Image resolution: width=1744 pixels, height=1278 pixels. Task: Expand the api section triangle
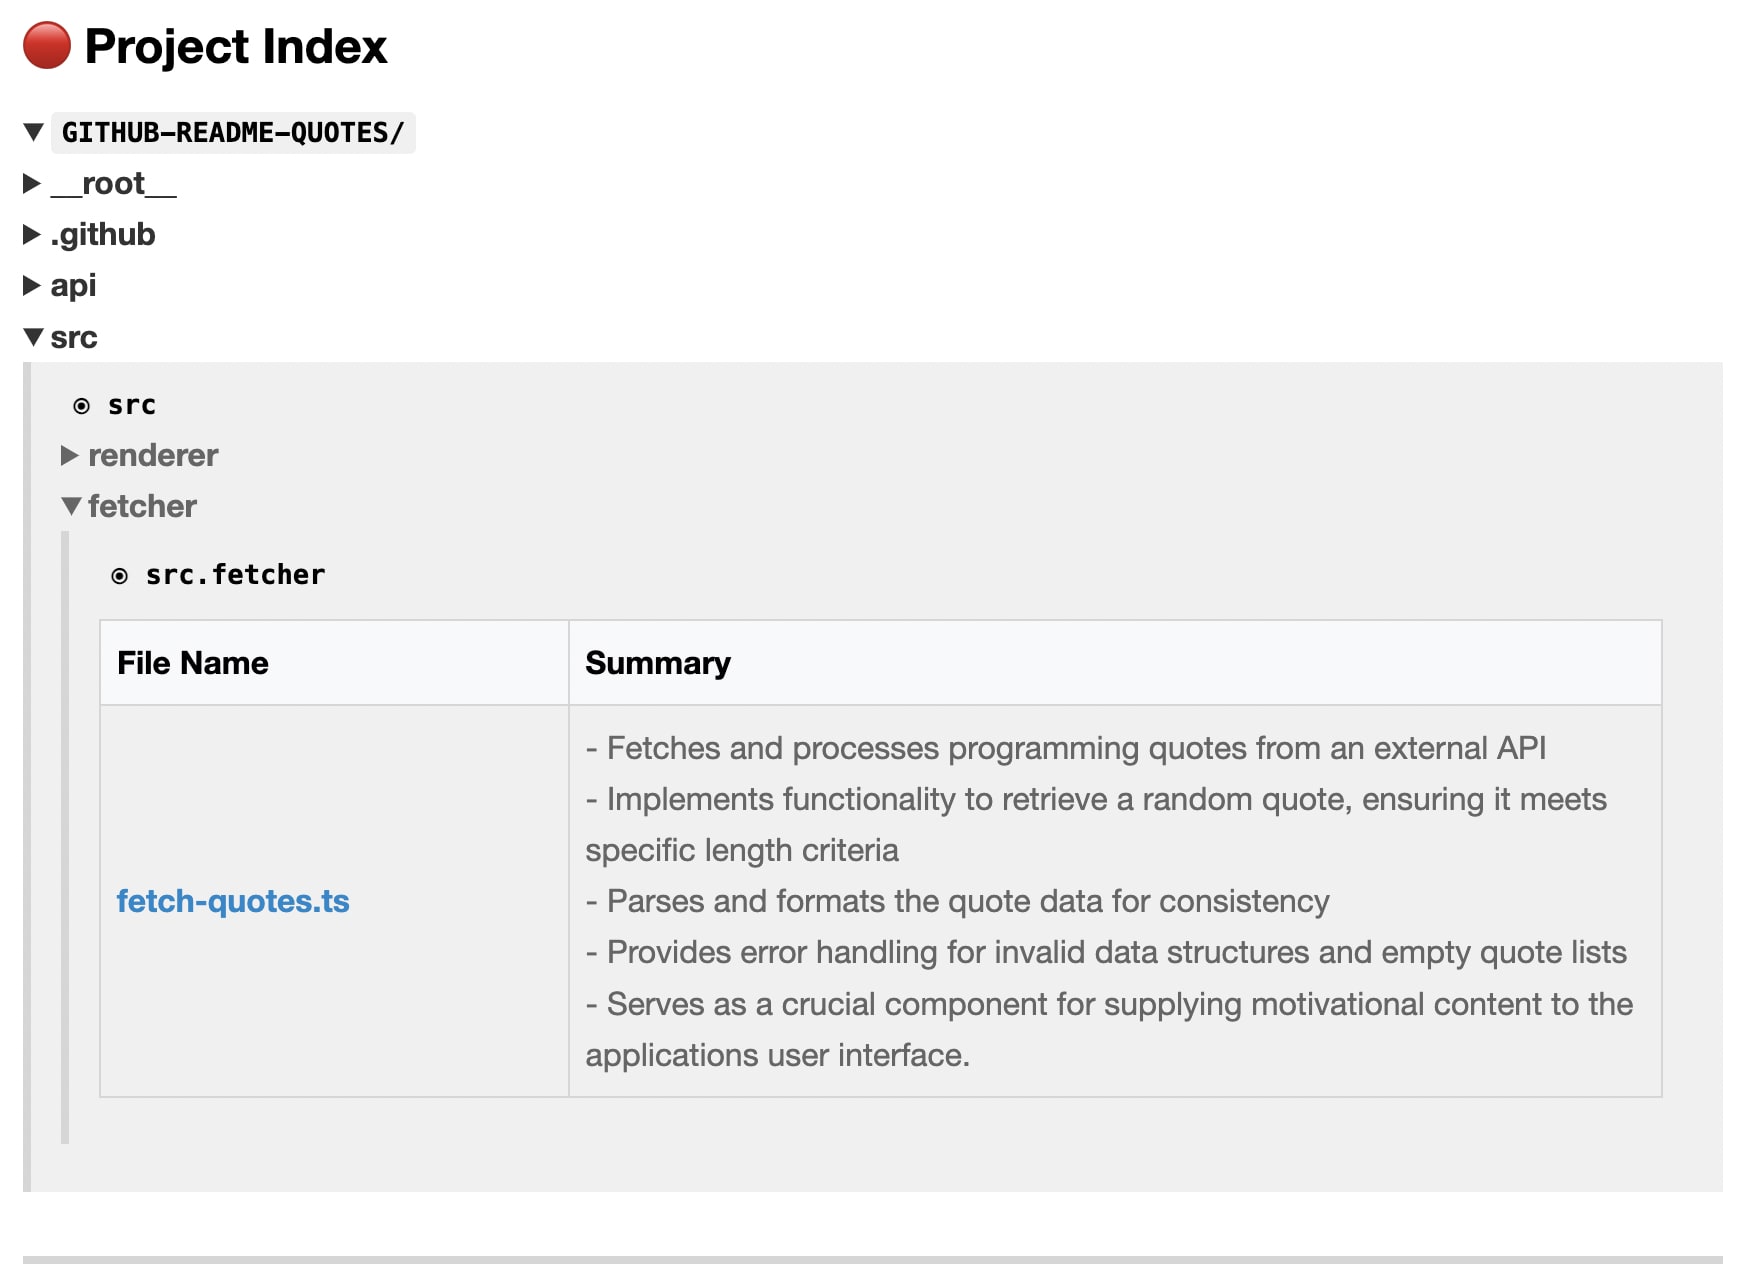[x=32, y=285]
